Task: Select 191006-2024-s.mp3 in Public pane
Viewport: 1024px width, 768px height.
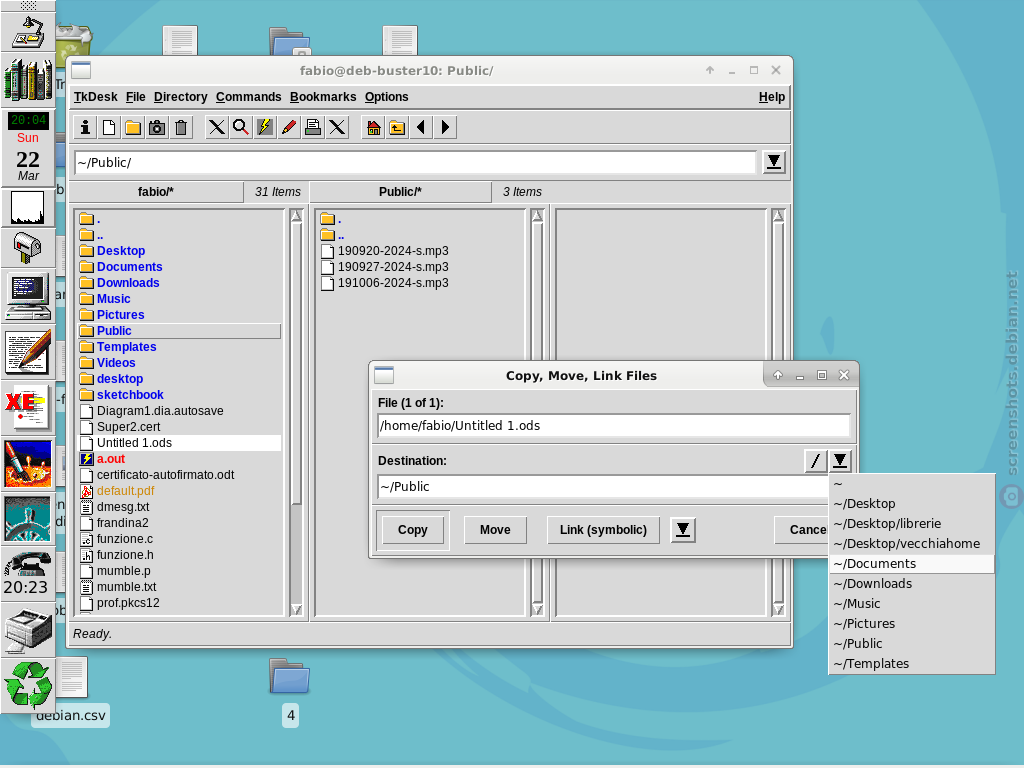Action: tap(393, 283)
